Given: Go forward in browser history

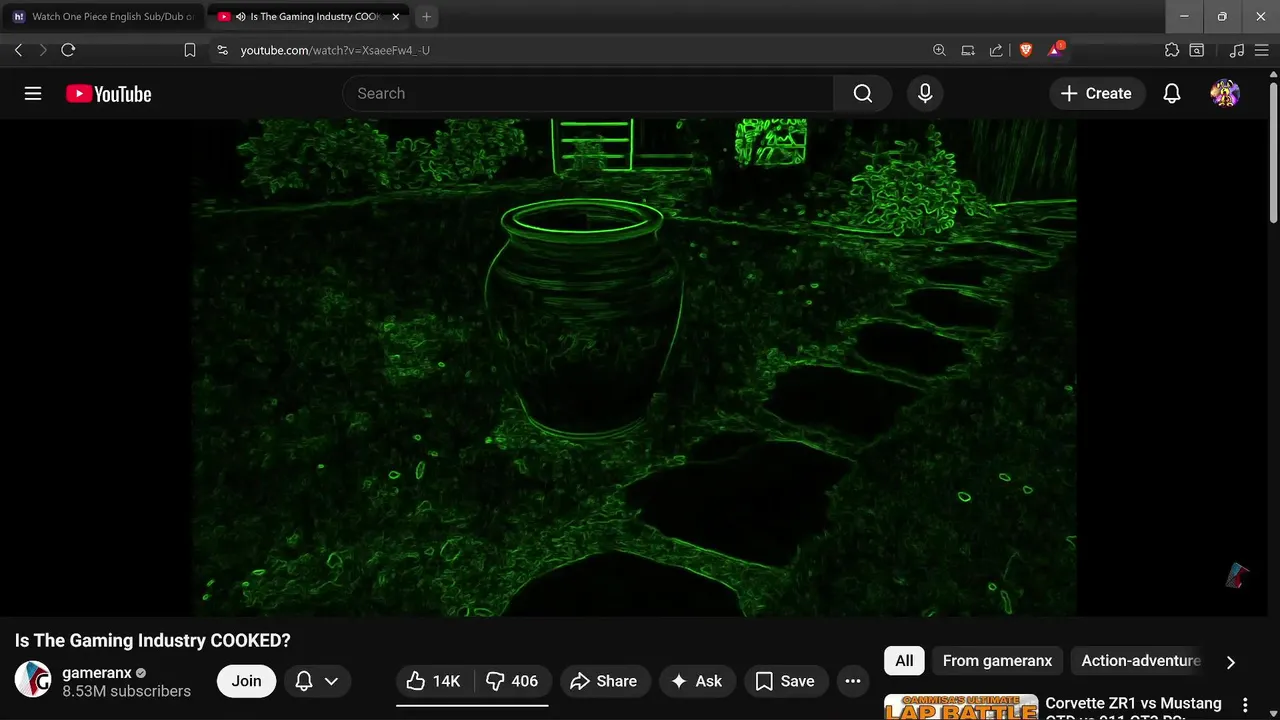Looking at the screenshot, I should pos(43,50).
